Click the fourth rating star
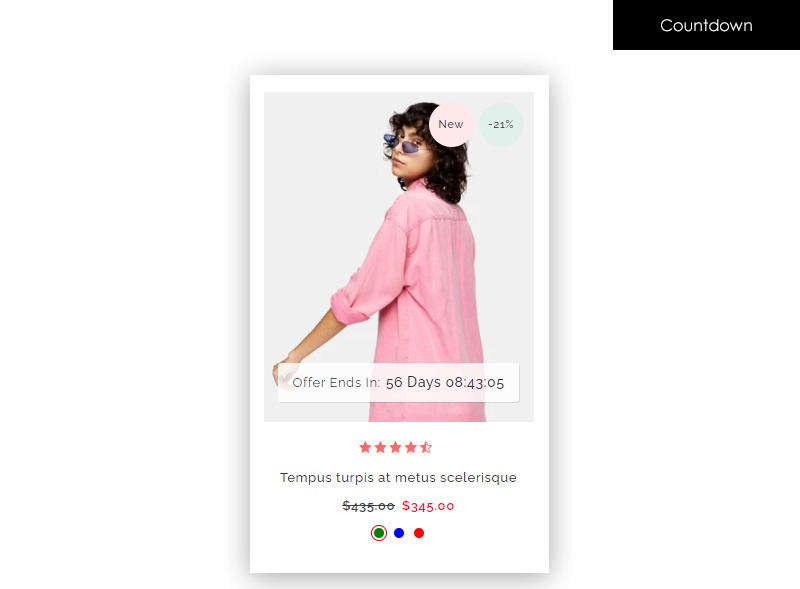The width and height of the screenshot is (800, 589). click(x=411, y=448)
